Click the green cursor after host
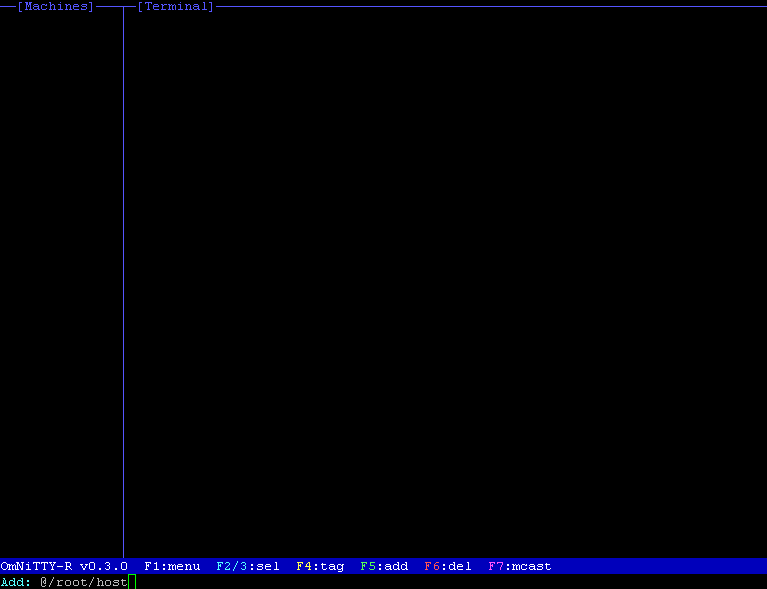Viewport: 767px width, 589px height. [132, 582]
